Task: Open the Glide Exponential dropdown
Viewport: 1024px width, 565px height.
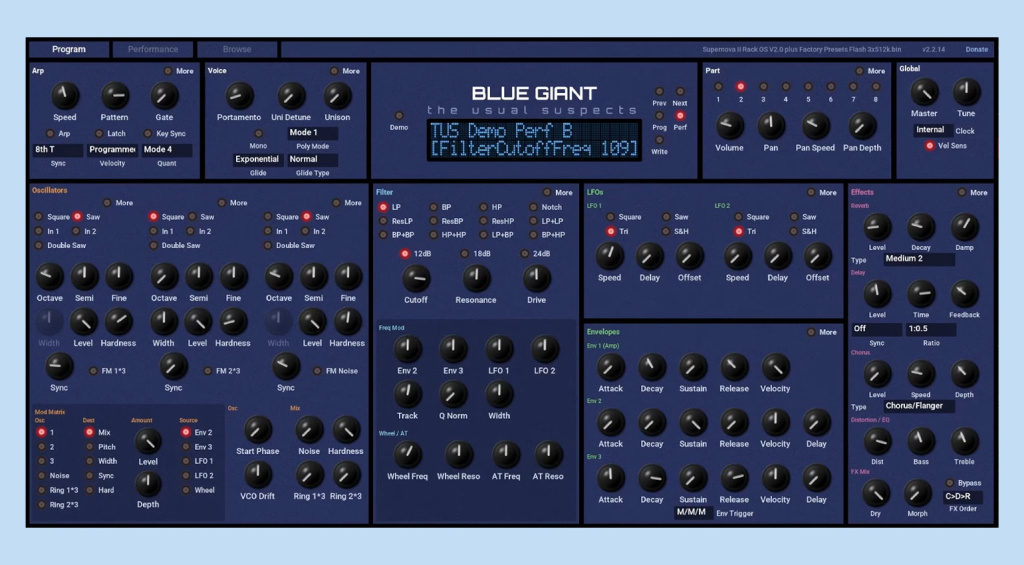Action: 257,159
